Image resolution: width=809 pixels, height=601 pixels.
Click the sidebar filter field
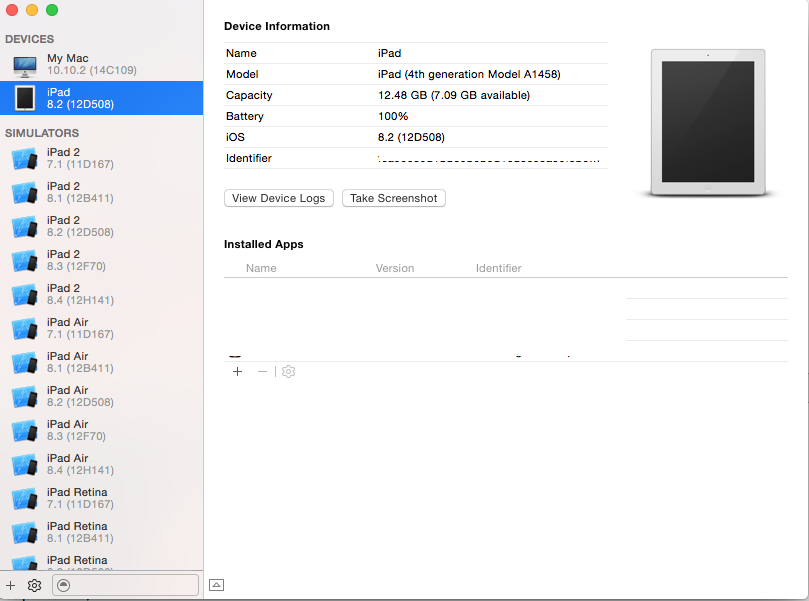(125, 585)
